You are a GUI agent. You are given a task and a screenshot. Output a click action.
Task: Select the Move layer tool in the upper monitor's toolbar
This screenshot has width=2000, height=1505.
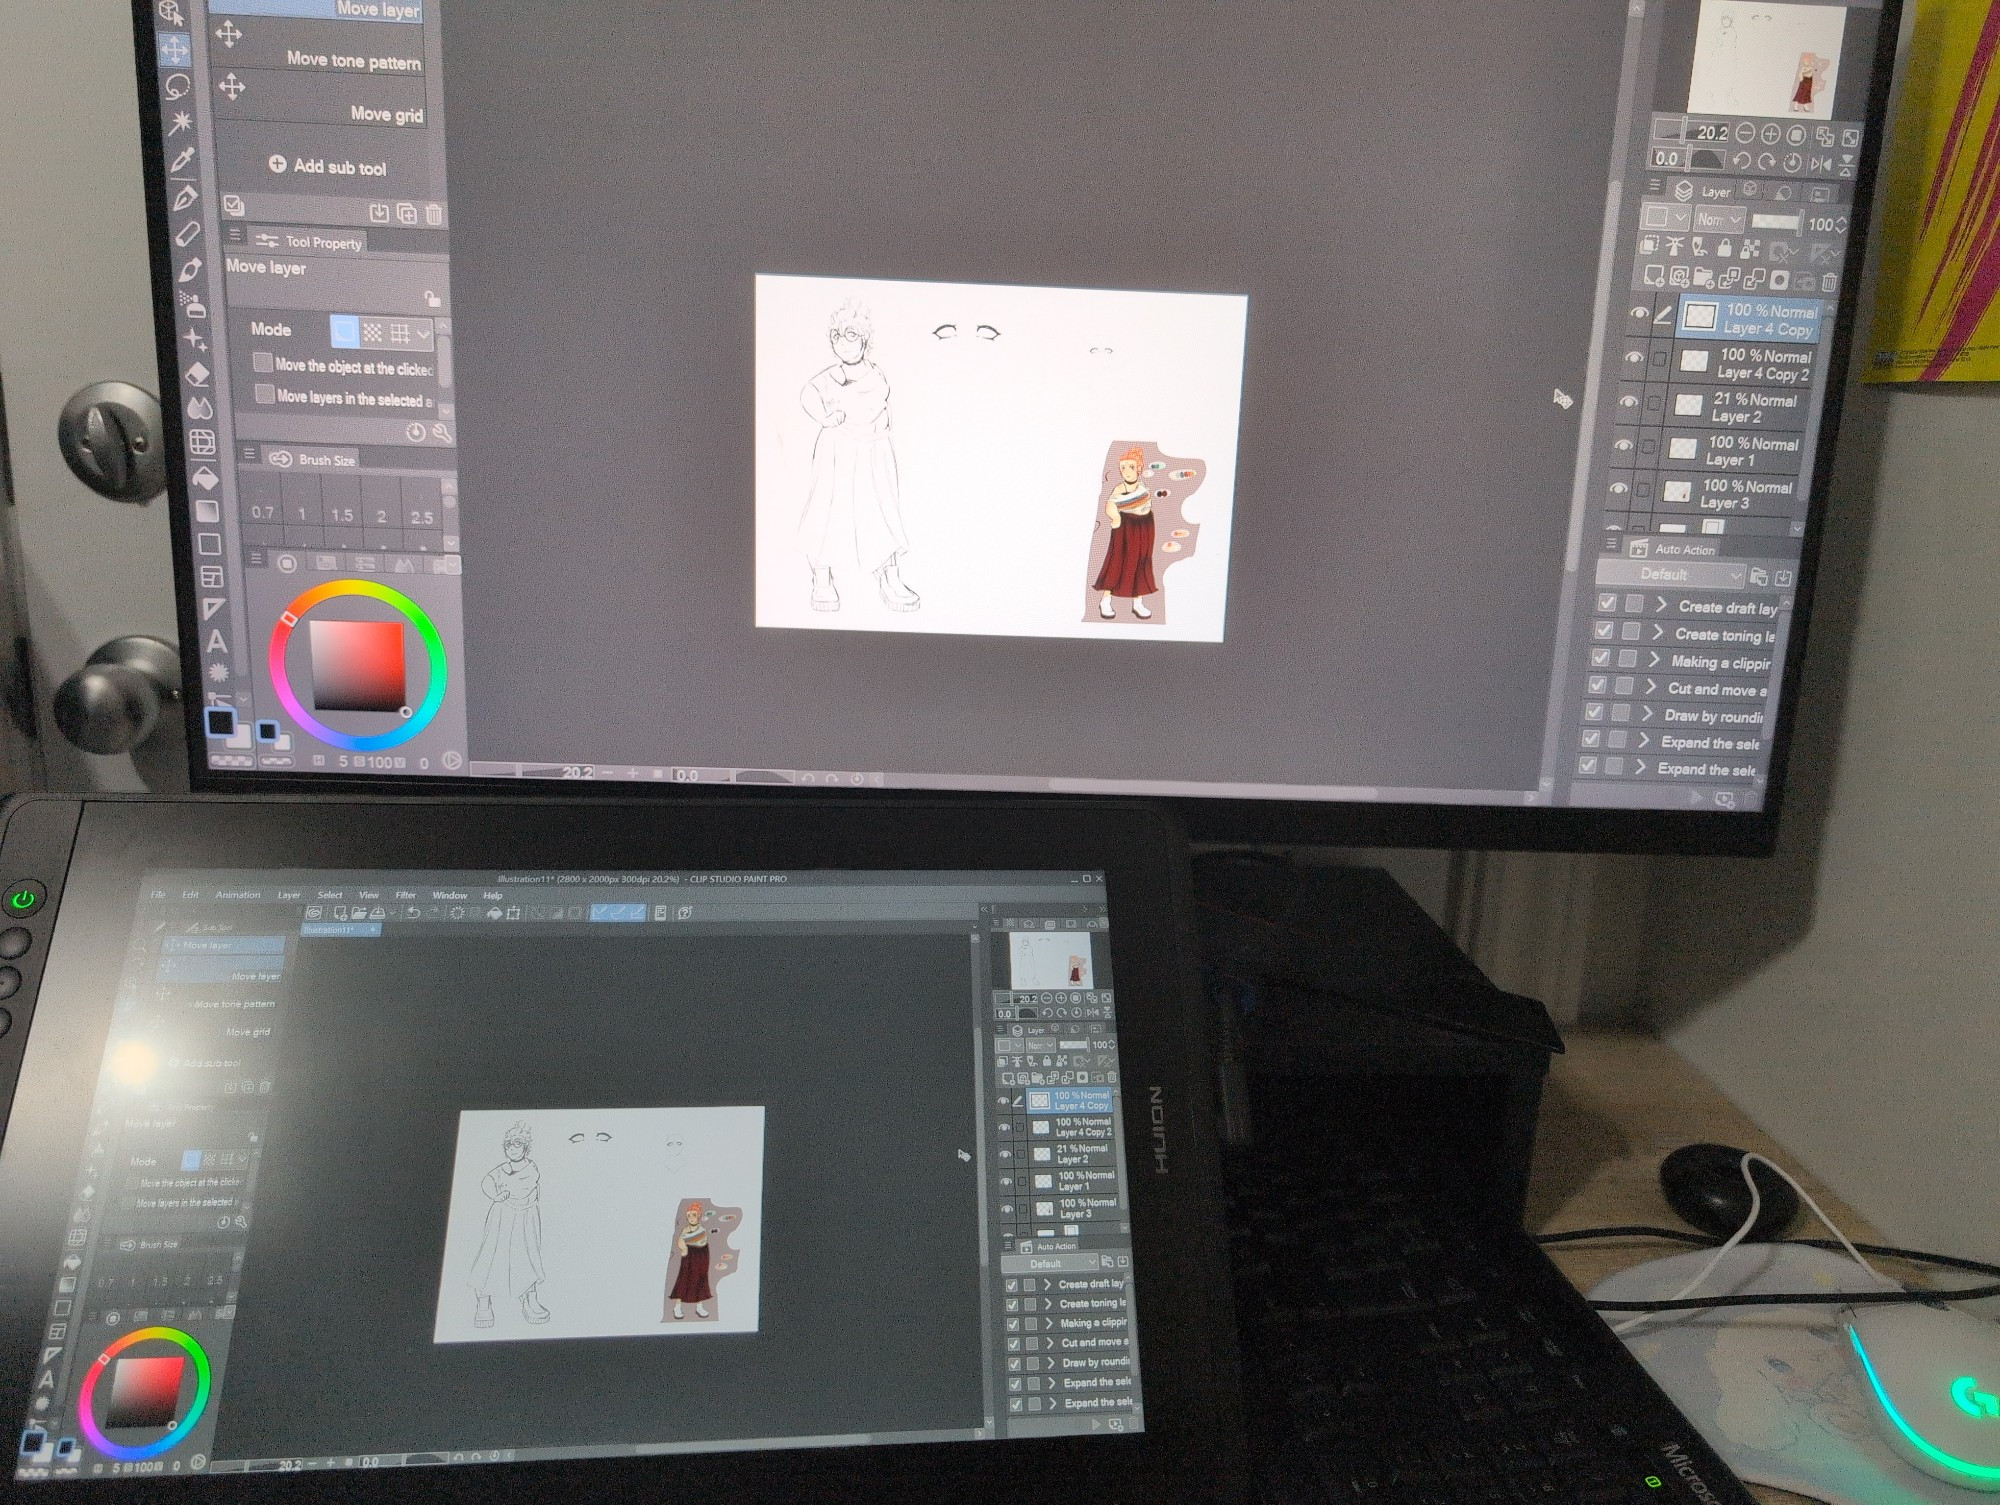pos(174,49)
